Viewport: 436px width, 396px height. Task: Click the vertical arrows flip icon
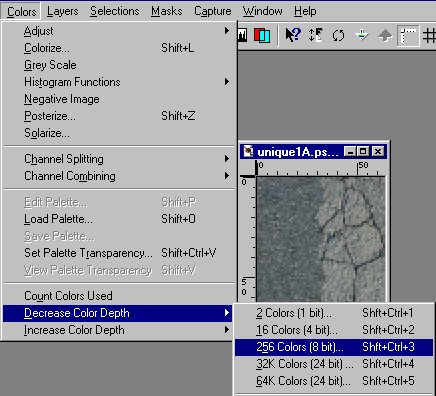click(315, 35)
